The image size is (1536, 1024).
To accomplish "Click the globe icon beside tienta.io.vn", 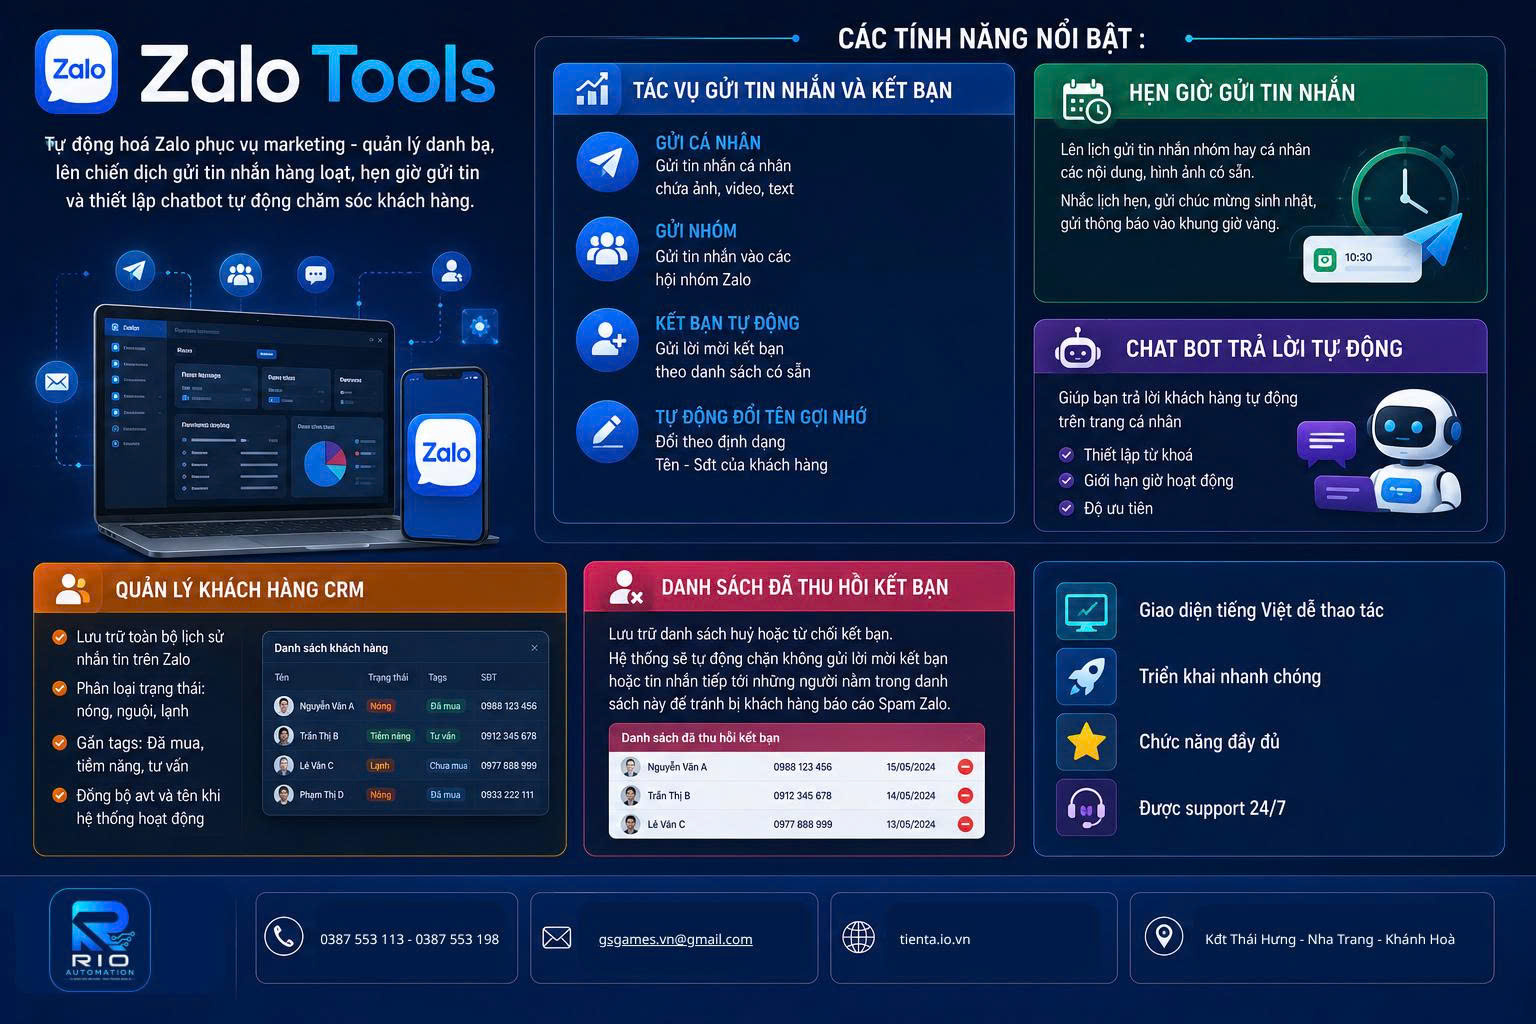I will 859,938.
